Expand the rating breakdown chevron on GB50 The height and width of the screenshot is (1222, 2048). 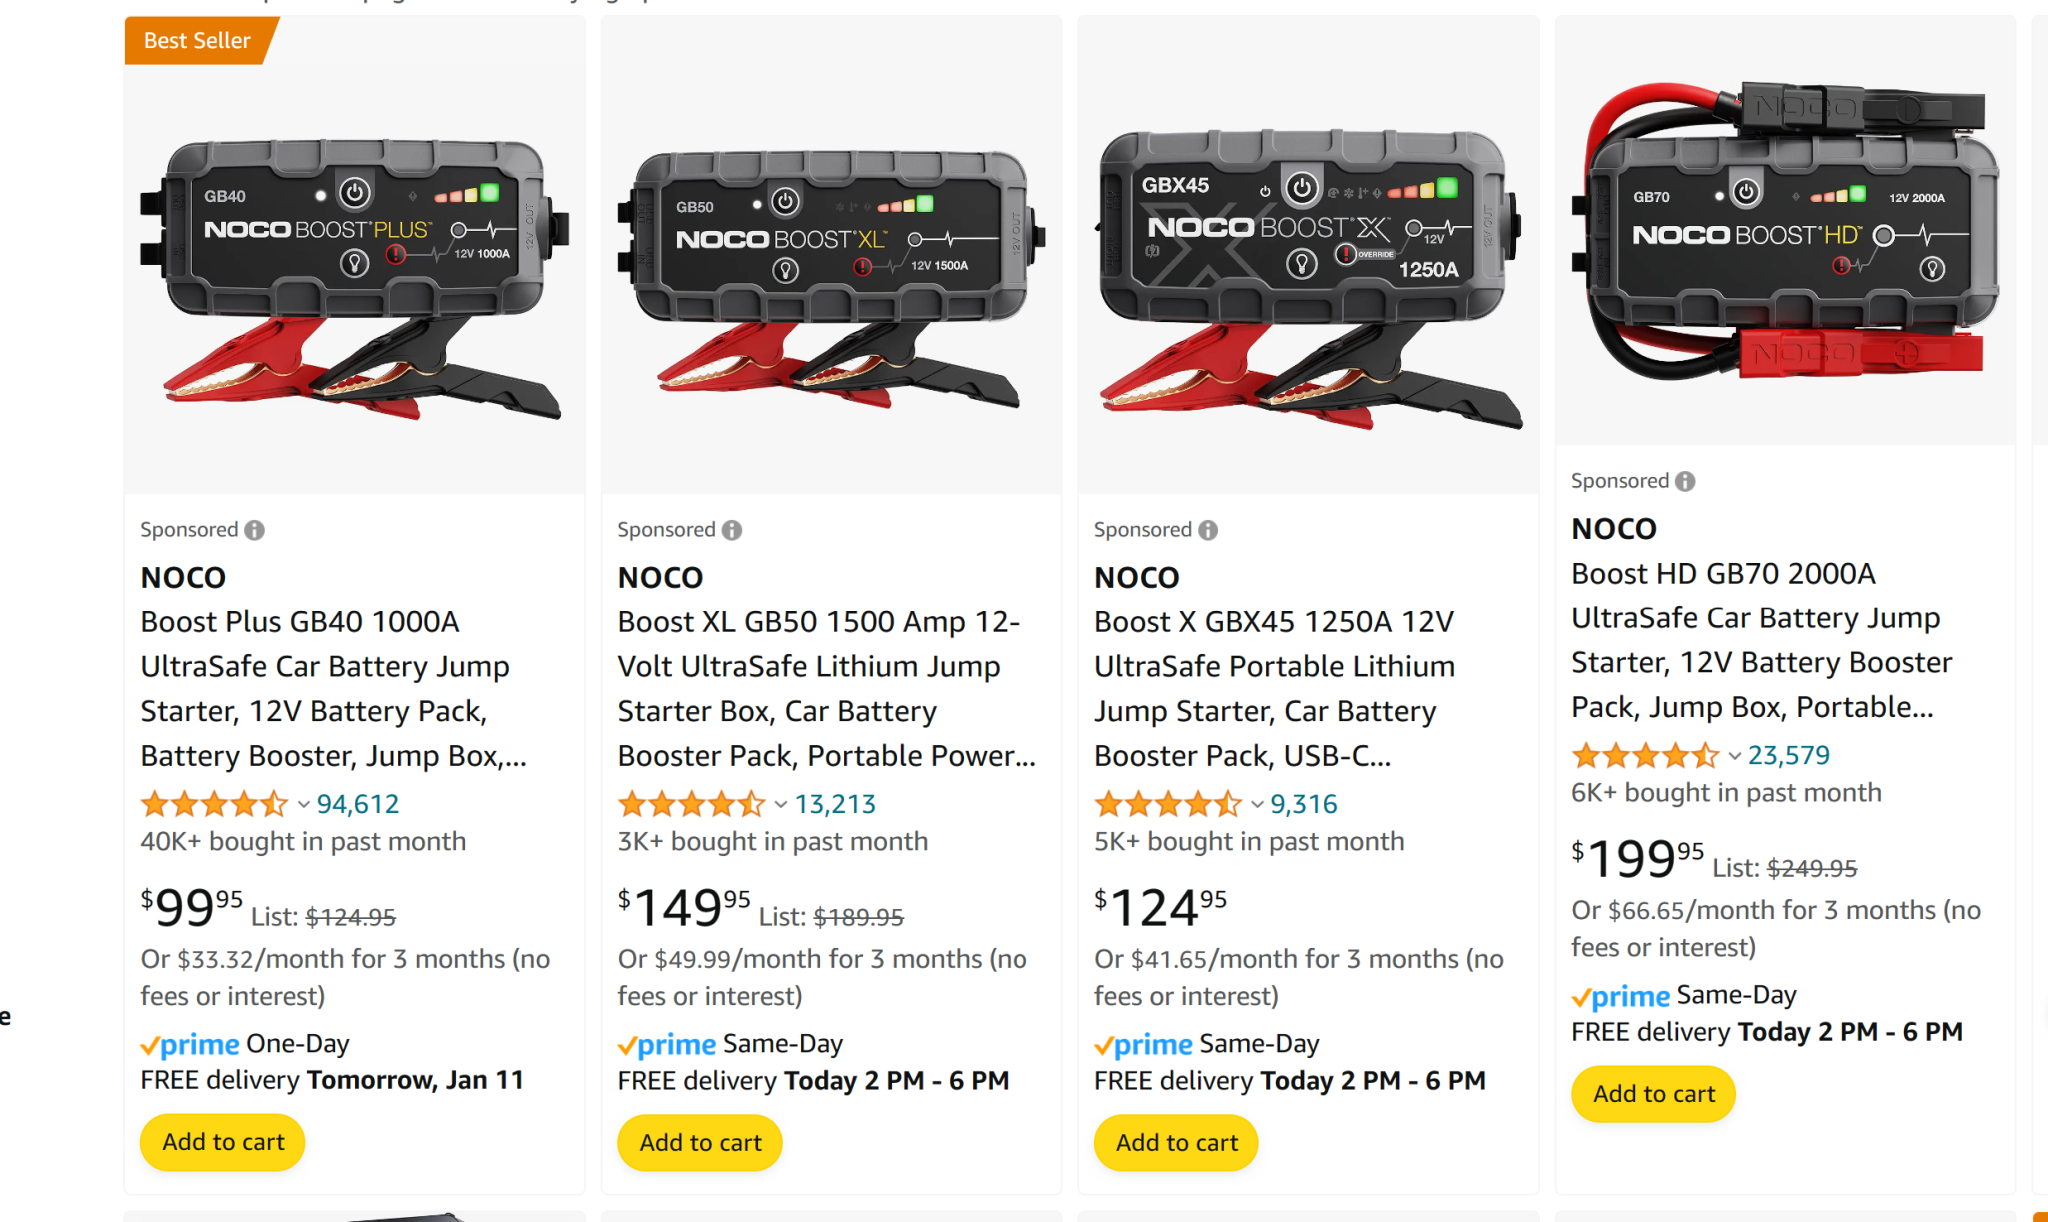pyautogui.click(x=780, y=804)
